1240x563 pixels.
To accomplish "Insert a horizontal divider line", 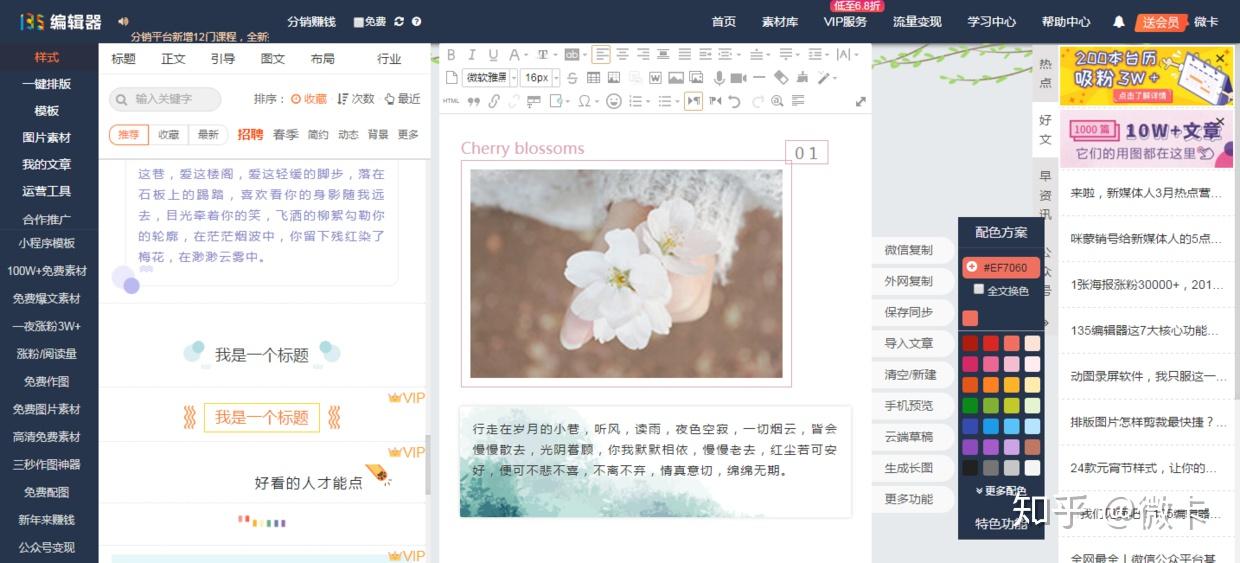I will 759,77.
